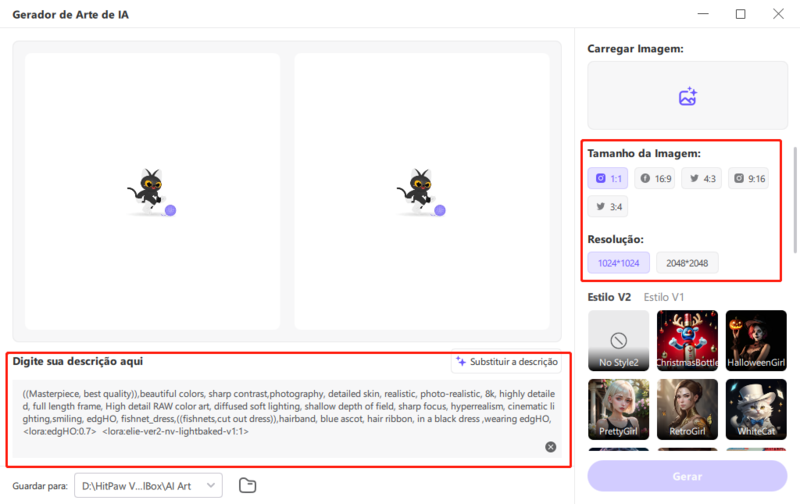
Task: Select the 1:1 image size
Action: point(608,178)
